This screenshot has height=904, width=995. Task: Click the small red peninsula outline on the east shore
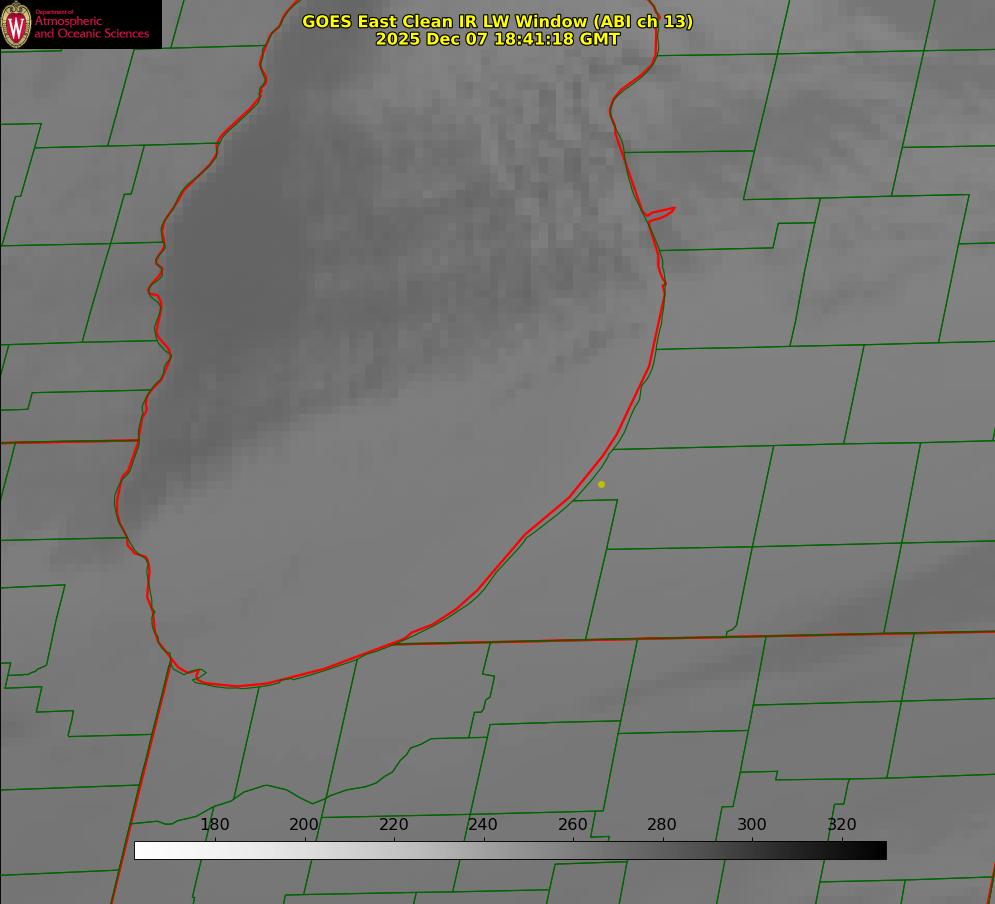tap(662, 213)
